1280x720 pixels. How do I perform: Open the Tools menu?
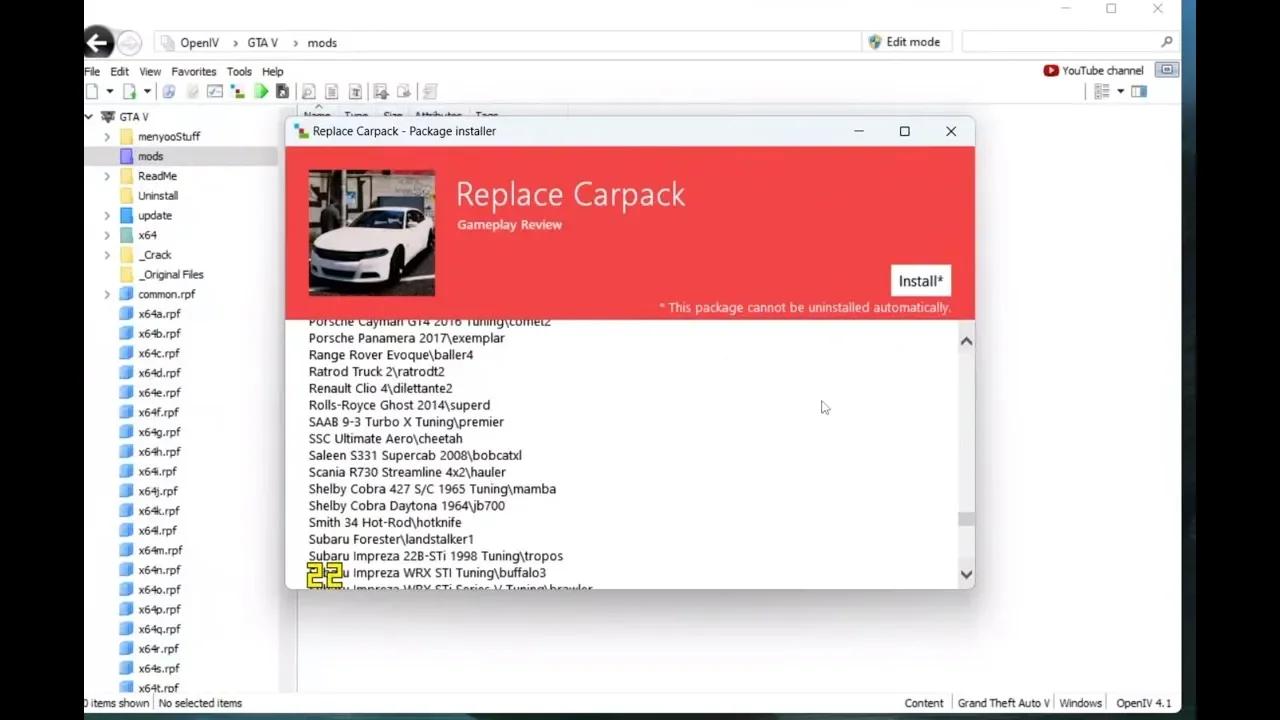pos(239,71)
